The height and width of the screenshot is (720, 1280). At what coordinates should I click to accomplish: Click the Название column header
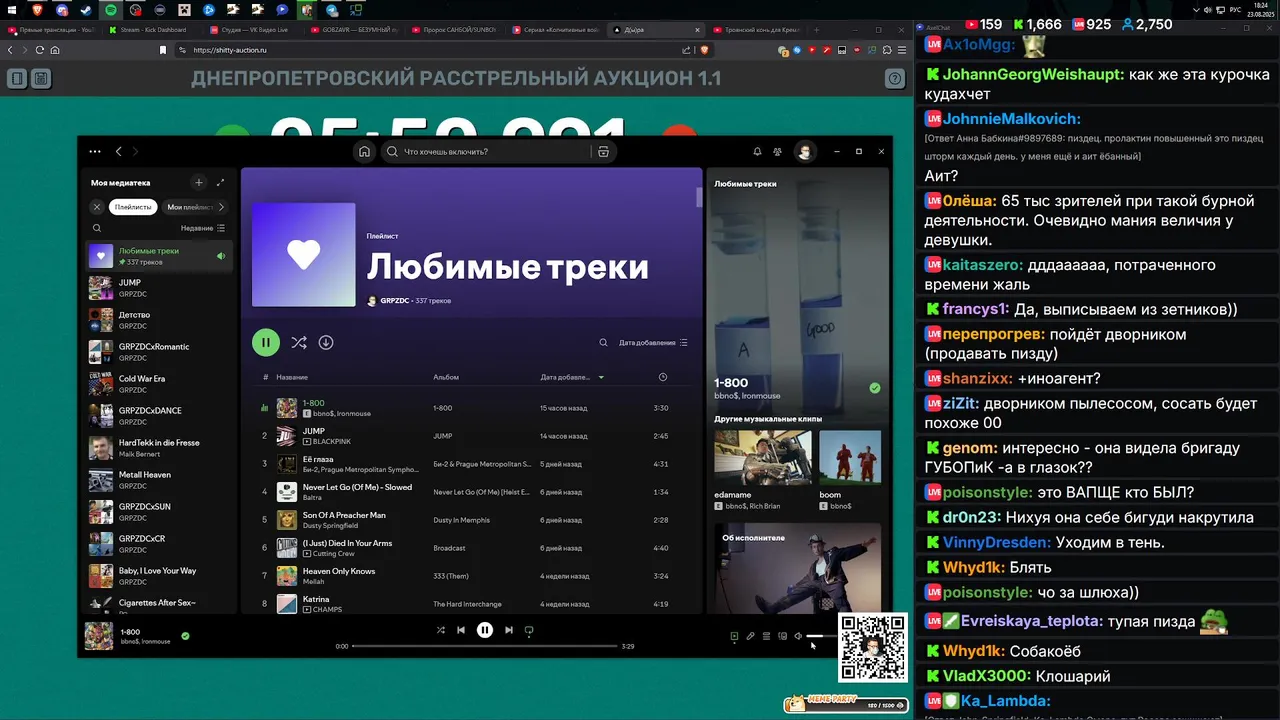pyautogui.click(x=292, y=377)
